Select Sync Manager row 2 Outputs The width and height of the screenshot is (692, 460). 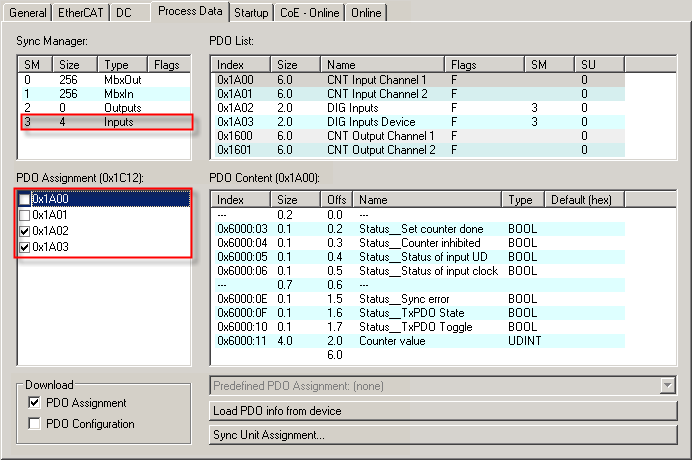tap(104, 108)
